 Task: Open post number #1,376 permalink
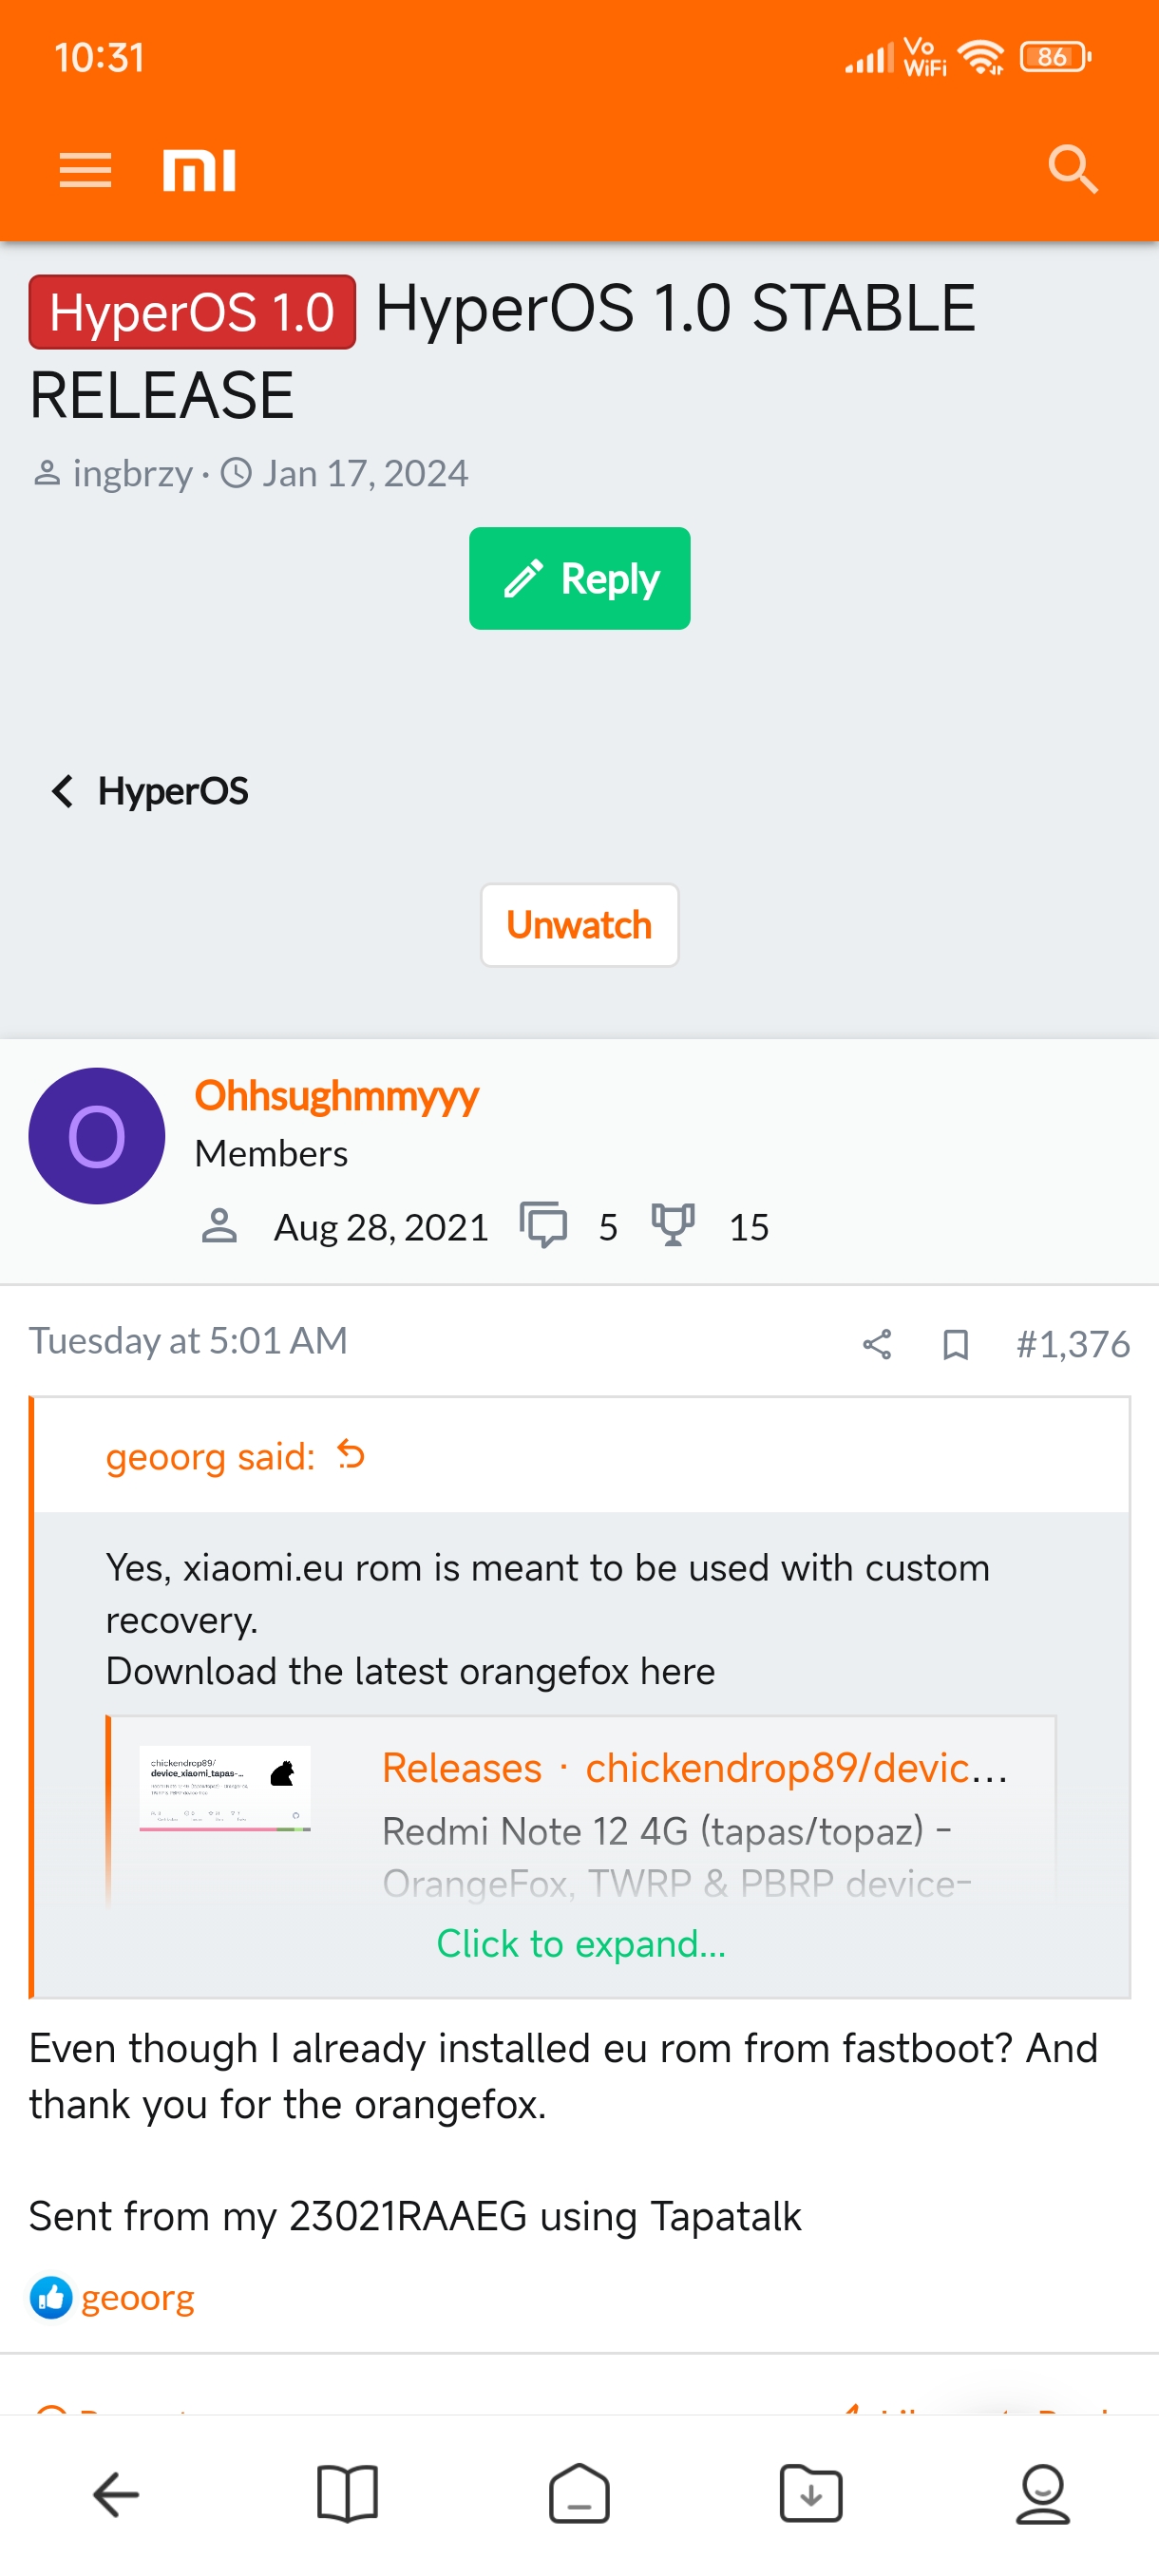[x=1072, y=1344]
